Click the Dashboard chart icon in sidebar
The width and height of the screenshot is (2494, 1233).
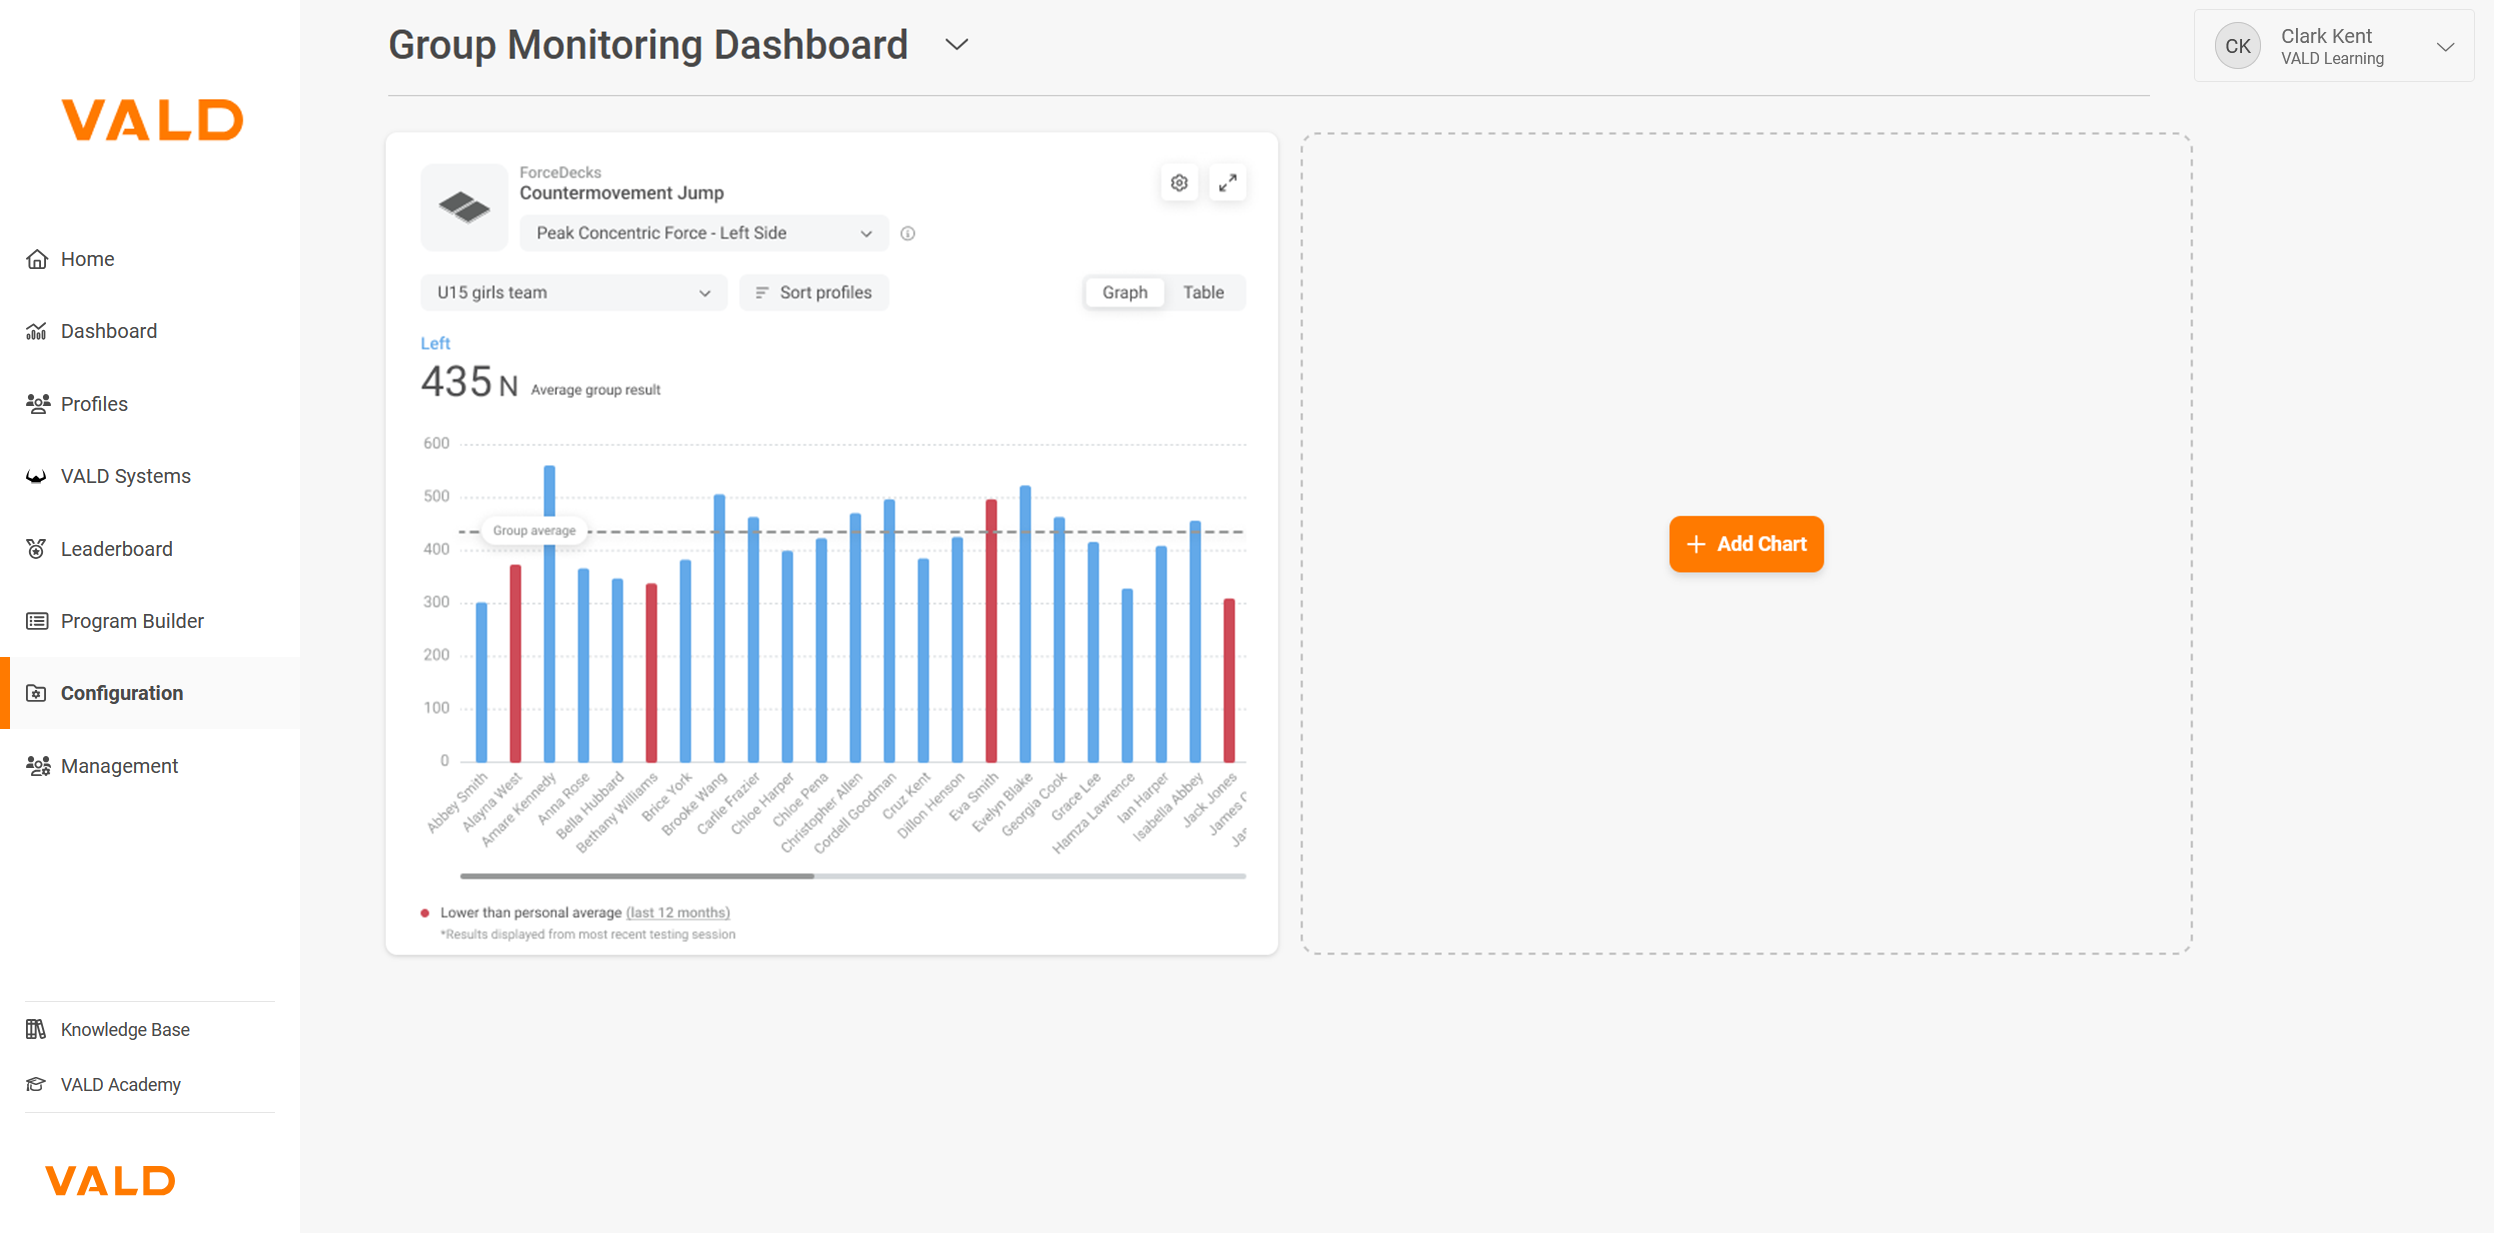coord(37,331)
